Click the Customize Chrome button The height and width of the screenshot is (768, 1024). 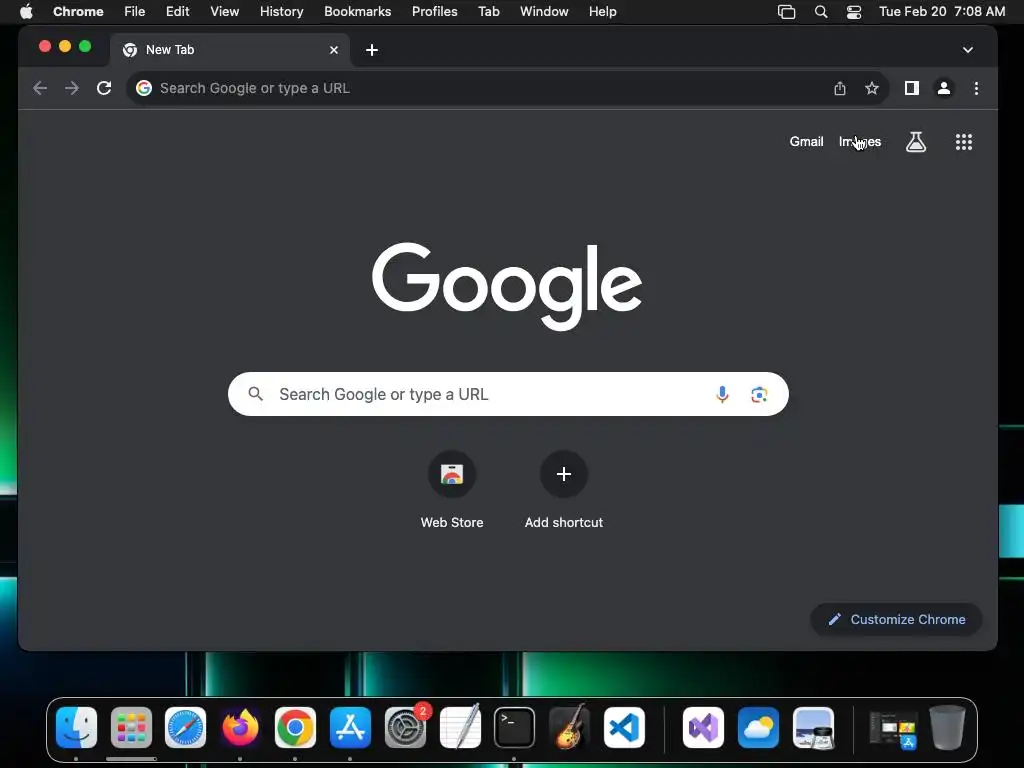896,620
